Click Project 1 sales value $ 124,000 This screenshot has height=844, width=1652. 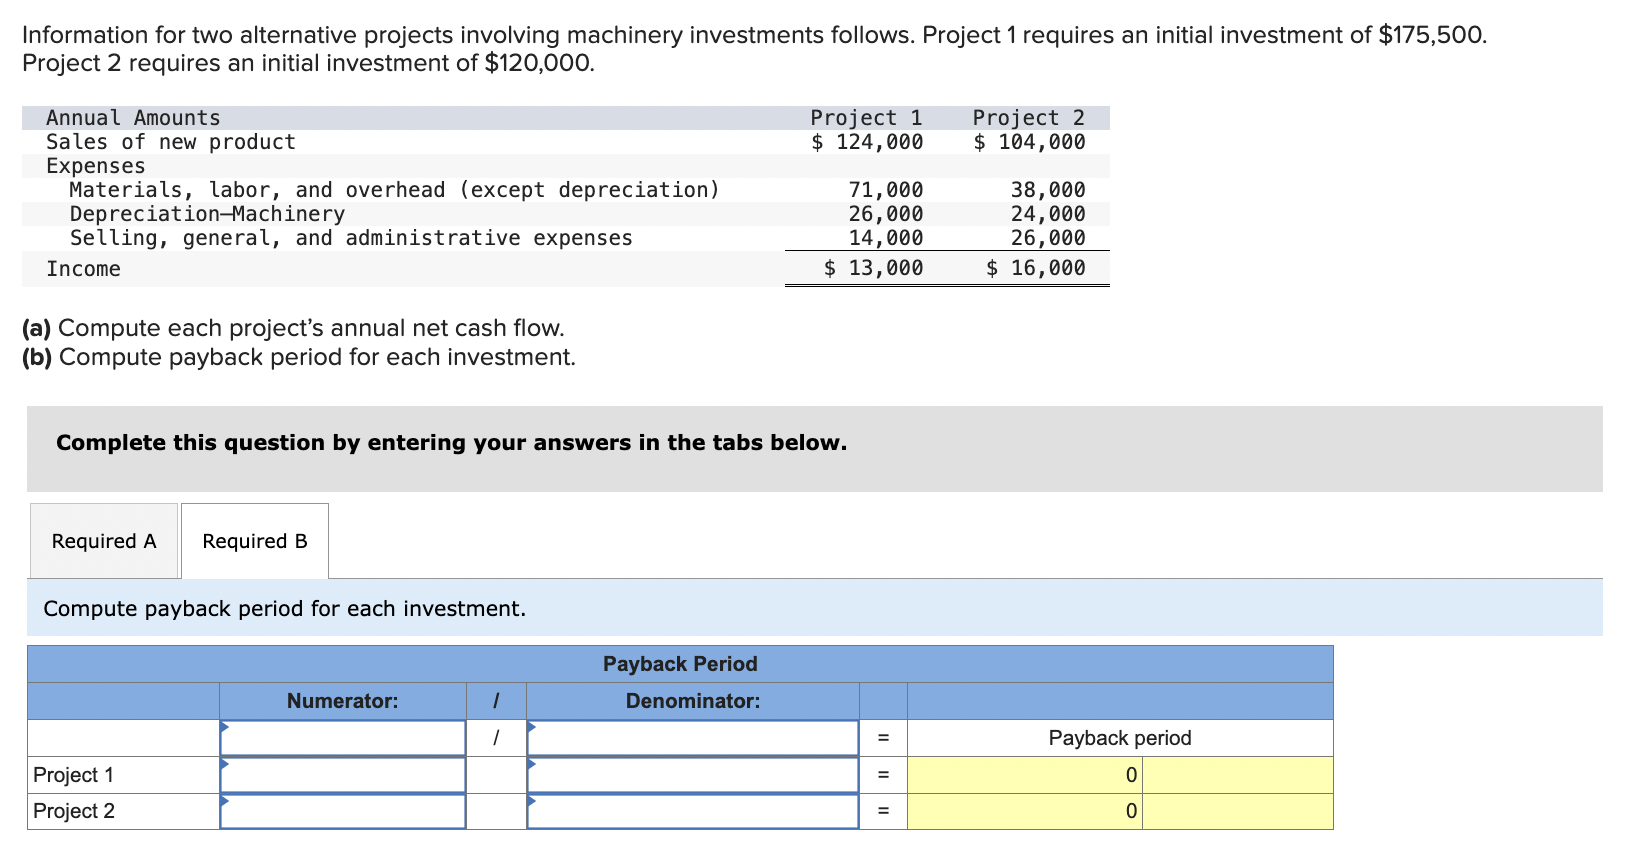[867, 142]
